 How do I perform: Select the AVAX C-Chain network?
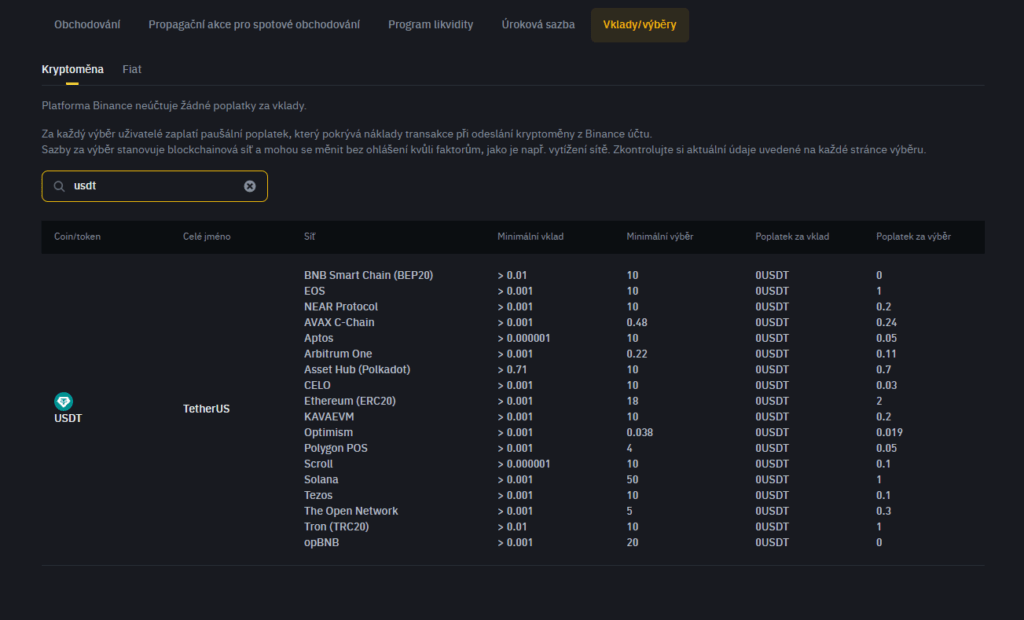pos(339,322)
